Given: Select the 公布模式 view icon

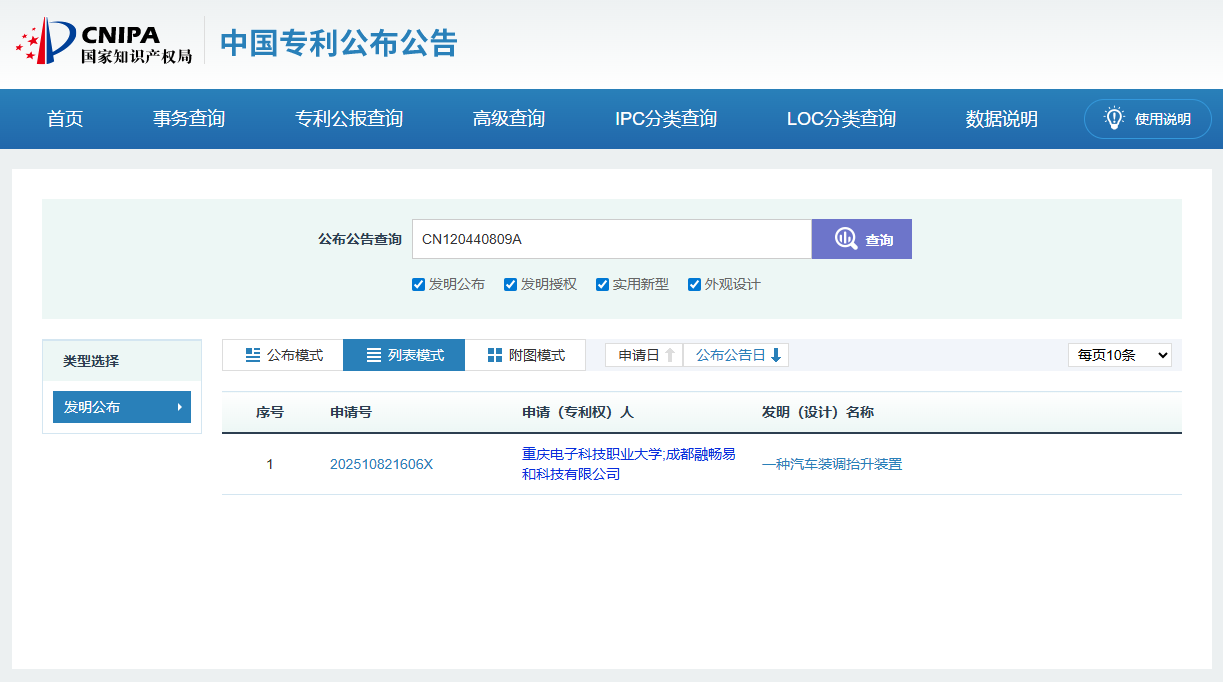Looking at the screenshot, I should (253, 355).
